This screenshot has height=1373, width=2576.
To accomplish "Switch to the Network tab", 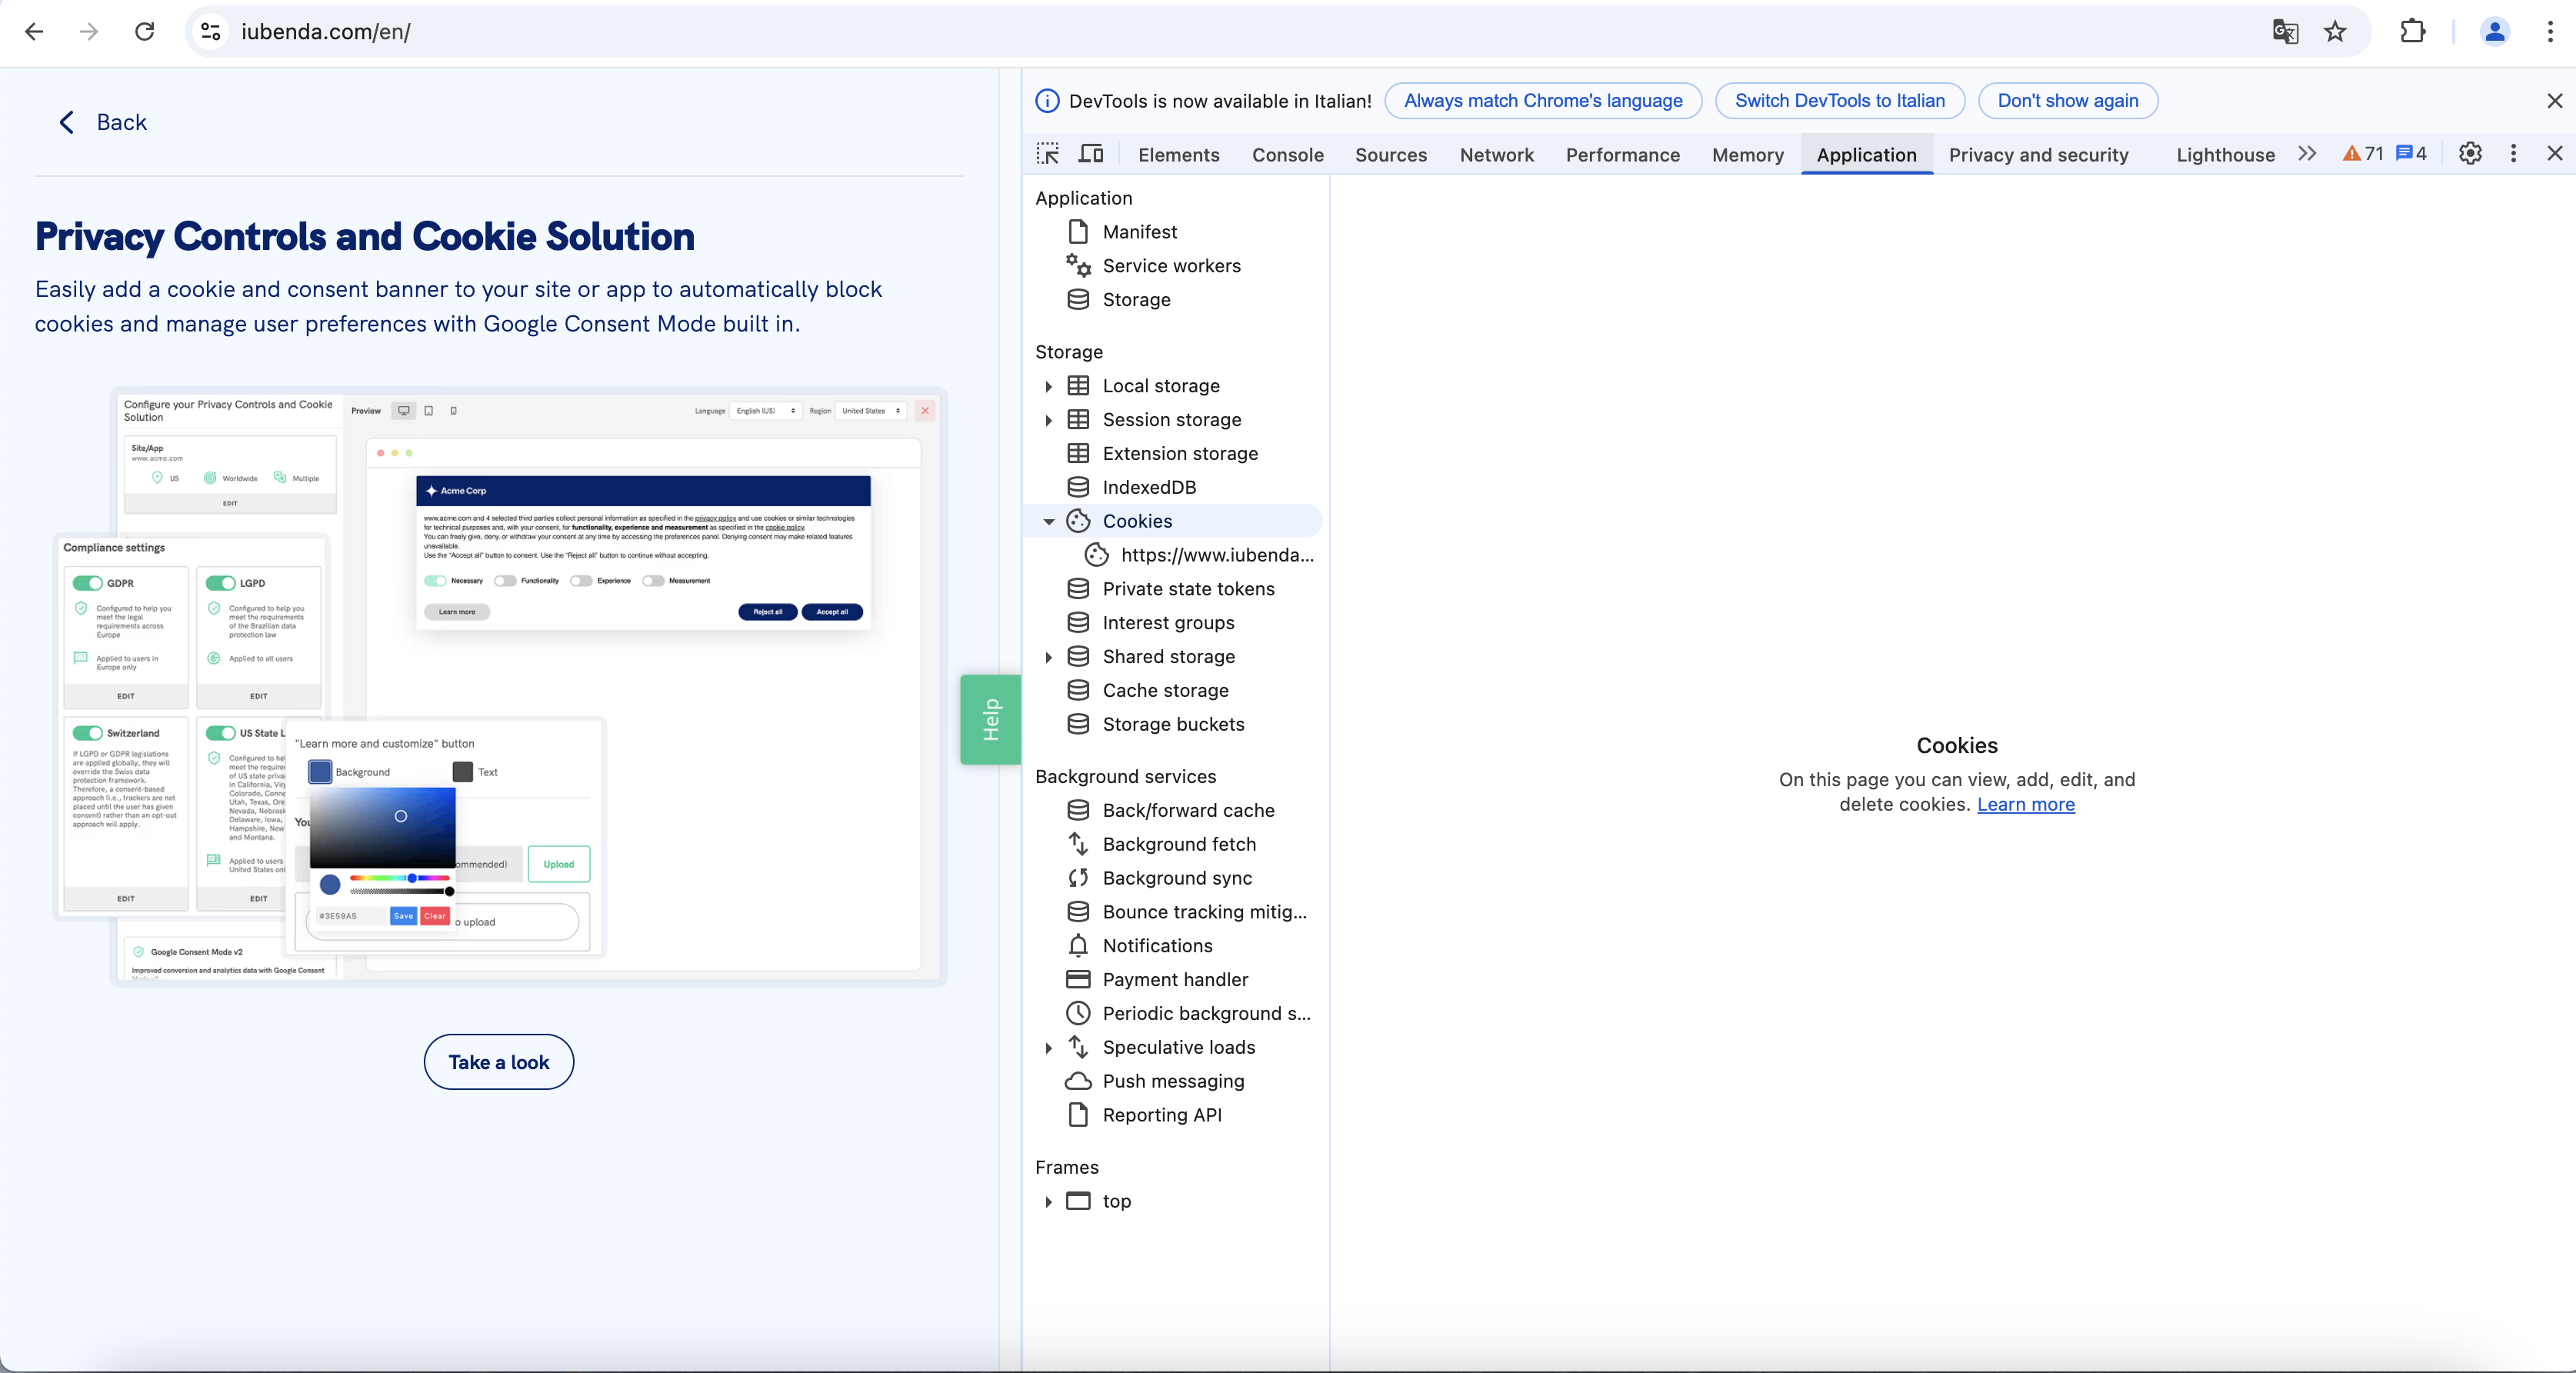I will [1496, 155].
